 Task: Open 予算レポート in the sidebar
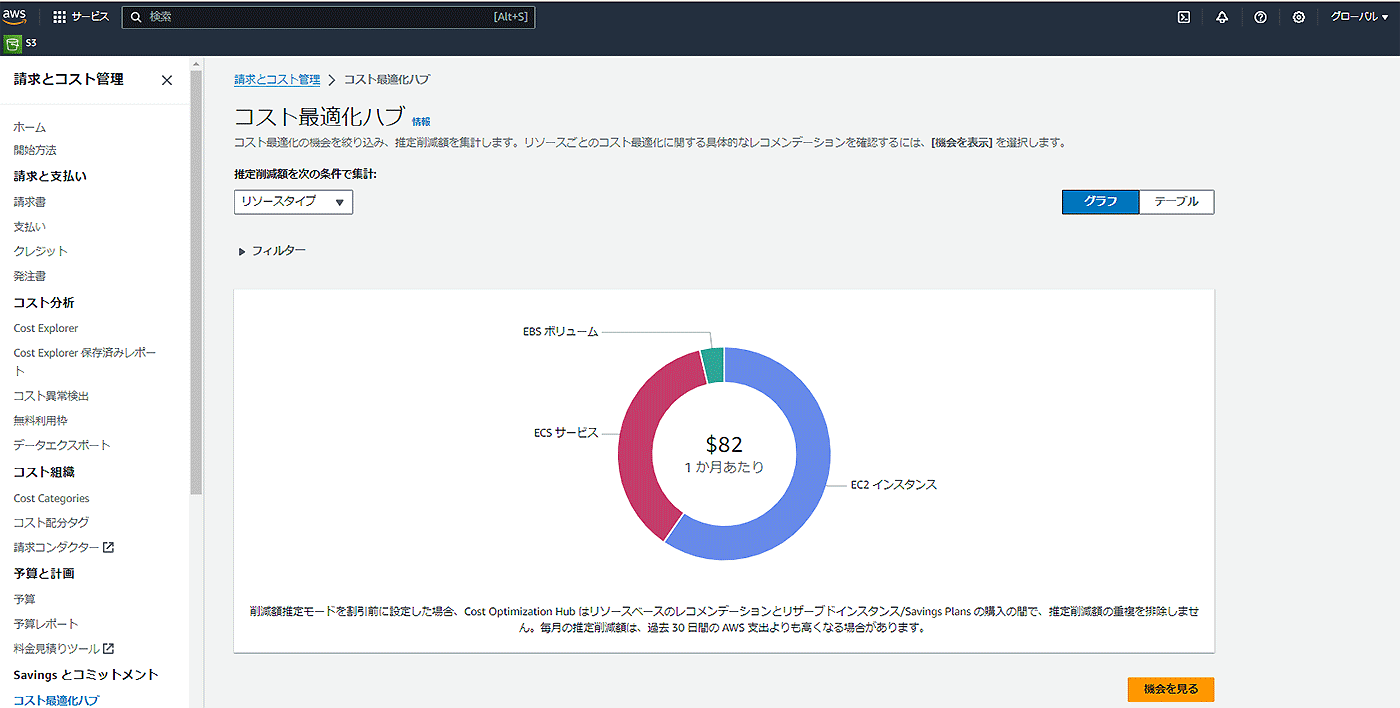click(45, 624)
